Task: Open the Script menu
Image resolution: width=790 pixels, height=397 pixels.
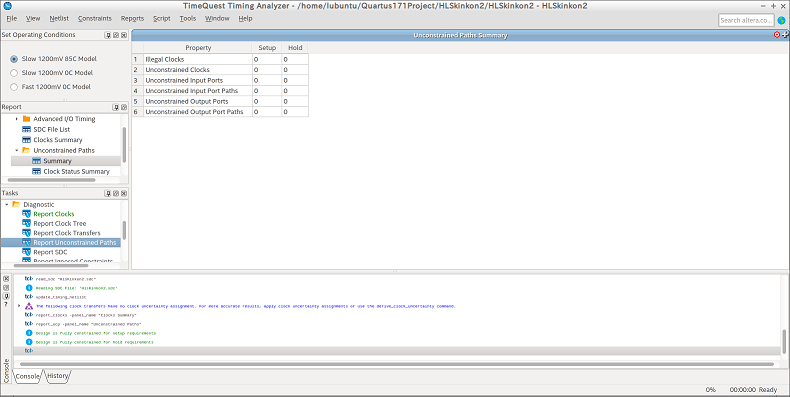Action: pyautogui.click(x=161, y=19)
